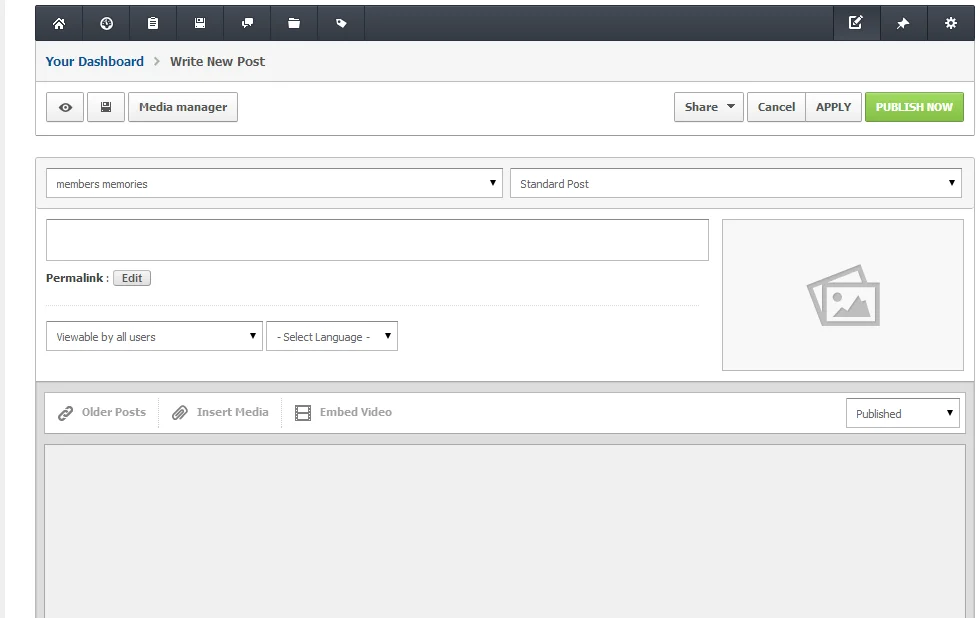This screenshot has height=618, width=980.
Task: Open the 'Standard Post' type dropdown
Action: pyautogui.click(x=735, y=183)
